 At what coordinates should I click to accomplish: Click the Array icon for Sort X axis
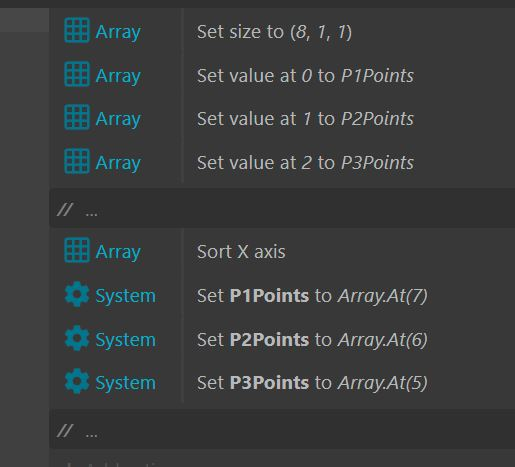pos(77,250)
